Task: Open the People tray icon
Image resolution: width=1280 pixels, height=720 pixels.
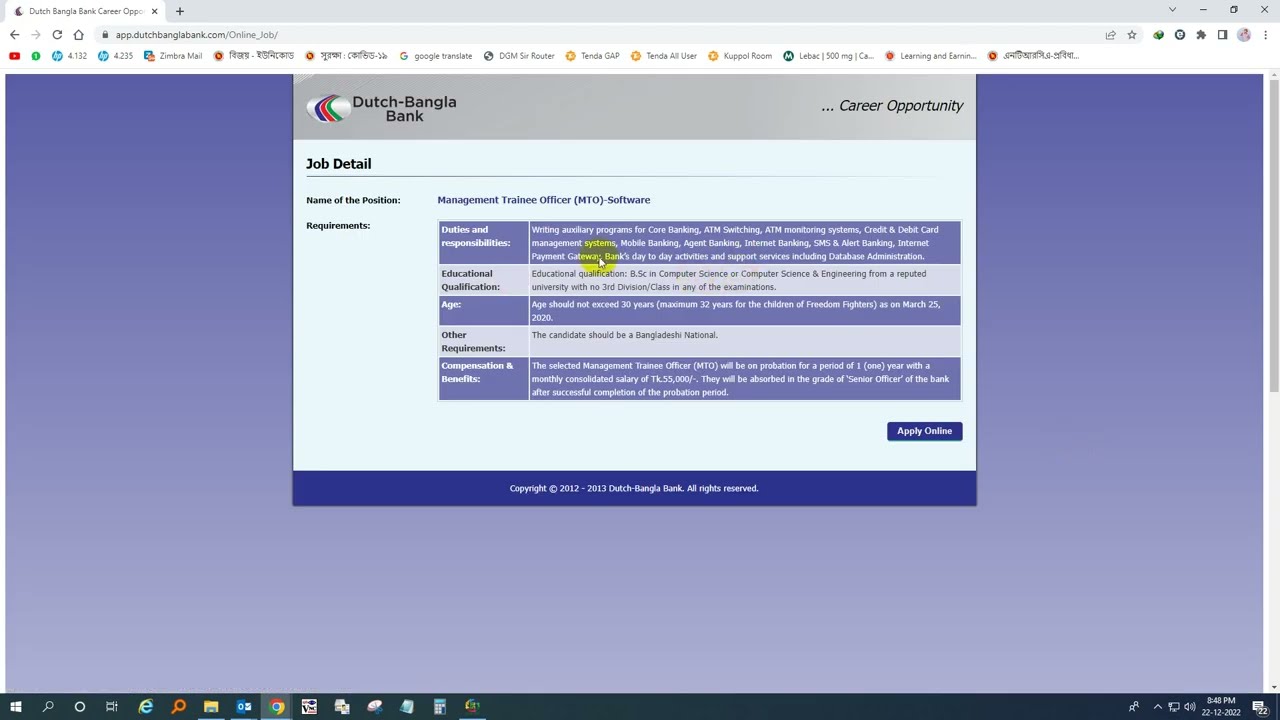Action: [x=1134, y=707]
